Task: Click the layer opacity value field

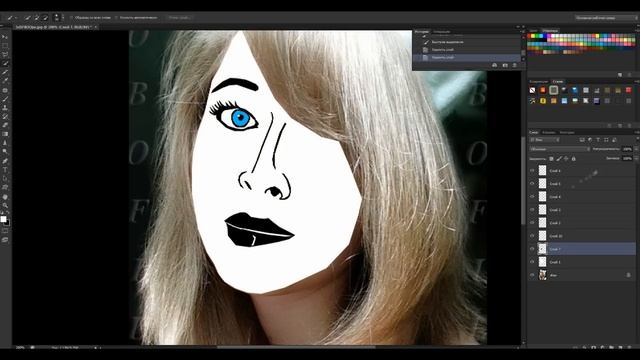Action: tap(627, 149)
